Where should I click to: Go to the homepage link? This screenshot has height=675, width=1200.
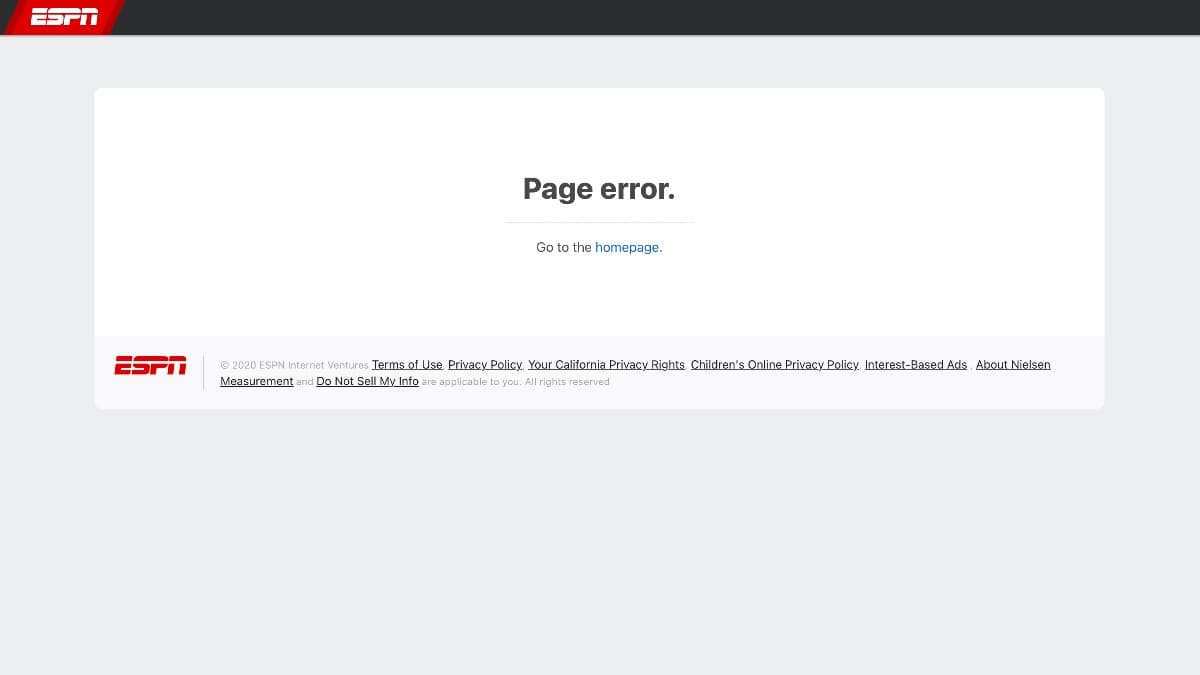[627, 247]
